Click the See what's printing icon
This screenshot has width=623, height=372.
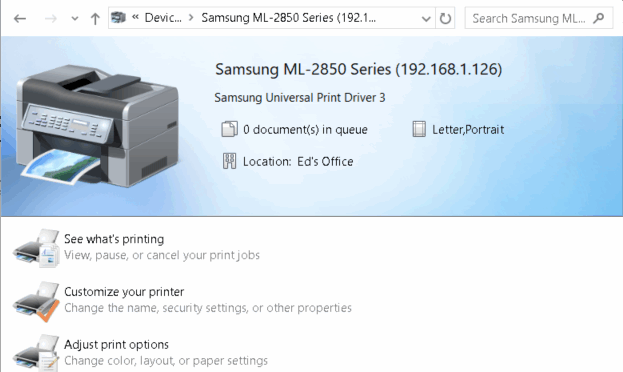pyautogui.click(x=37, y=248)
